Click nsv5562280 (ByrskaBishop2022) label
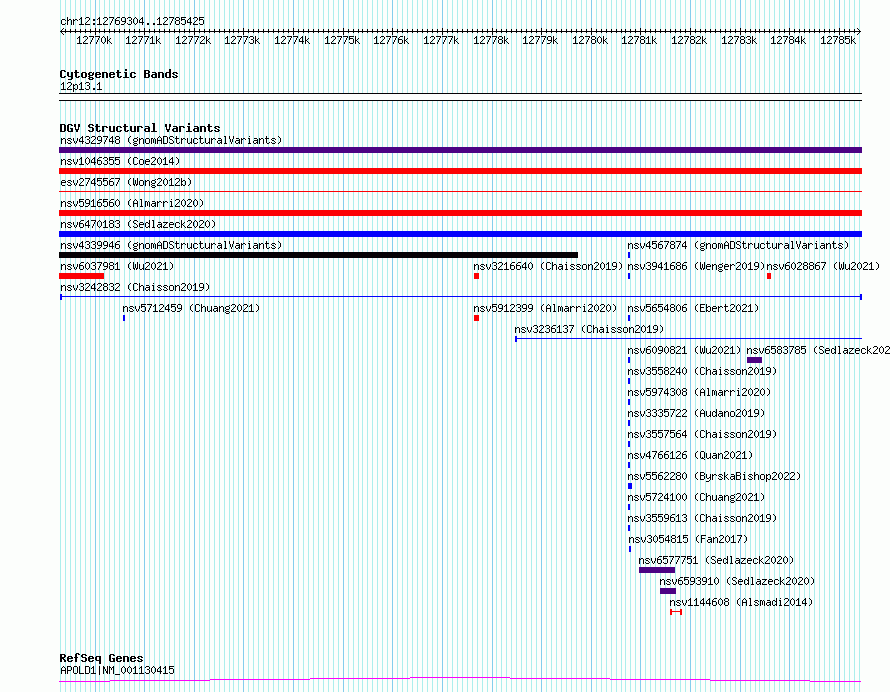The height and width of the screenshot is (692, 890). (x=714, y=476)
